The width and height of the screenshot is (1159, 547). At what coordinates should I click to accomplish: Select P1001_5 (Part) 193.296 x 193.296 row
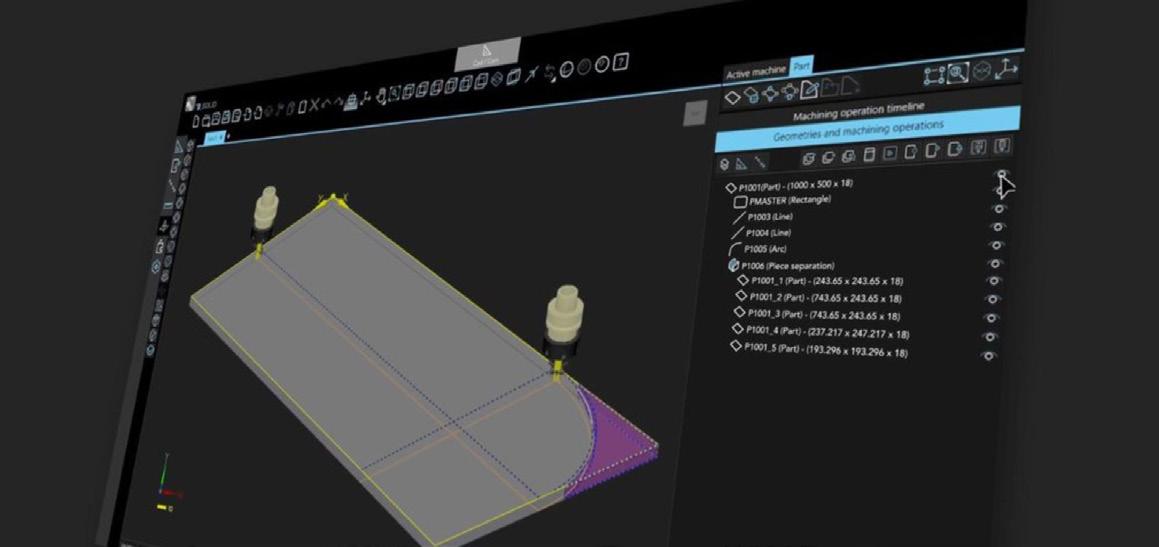tap(819, 350)
